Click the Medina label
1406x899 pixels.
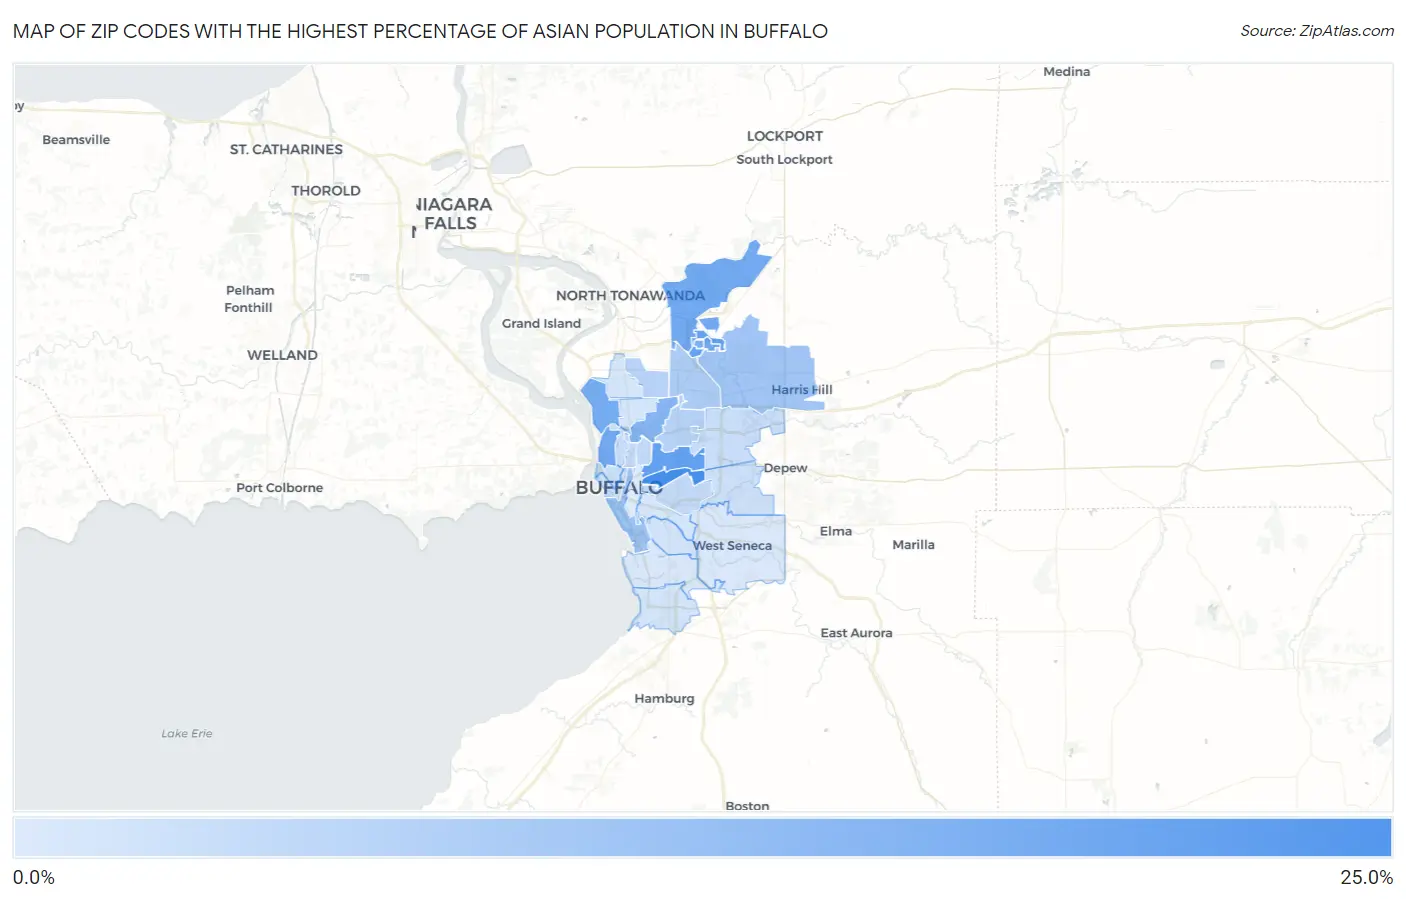point(1066,72)
